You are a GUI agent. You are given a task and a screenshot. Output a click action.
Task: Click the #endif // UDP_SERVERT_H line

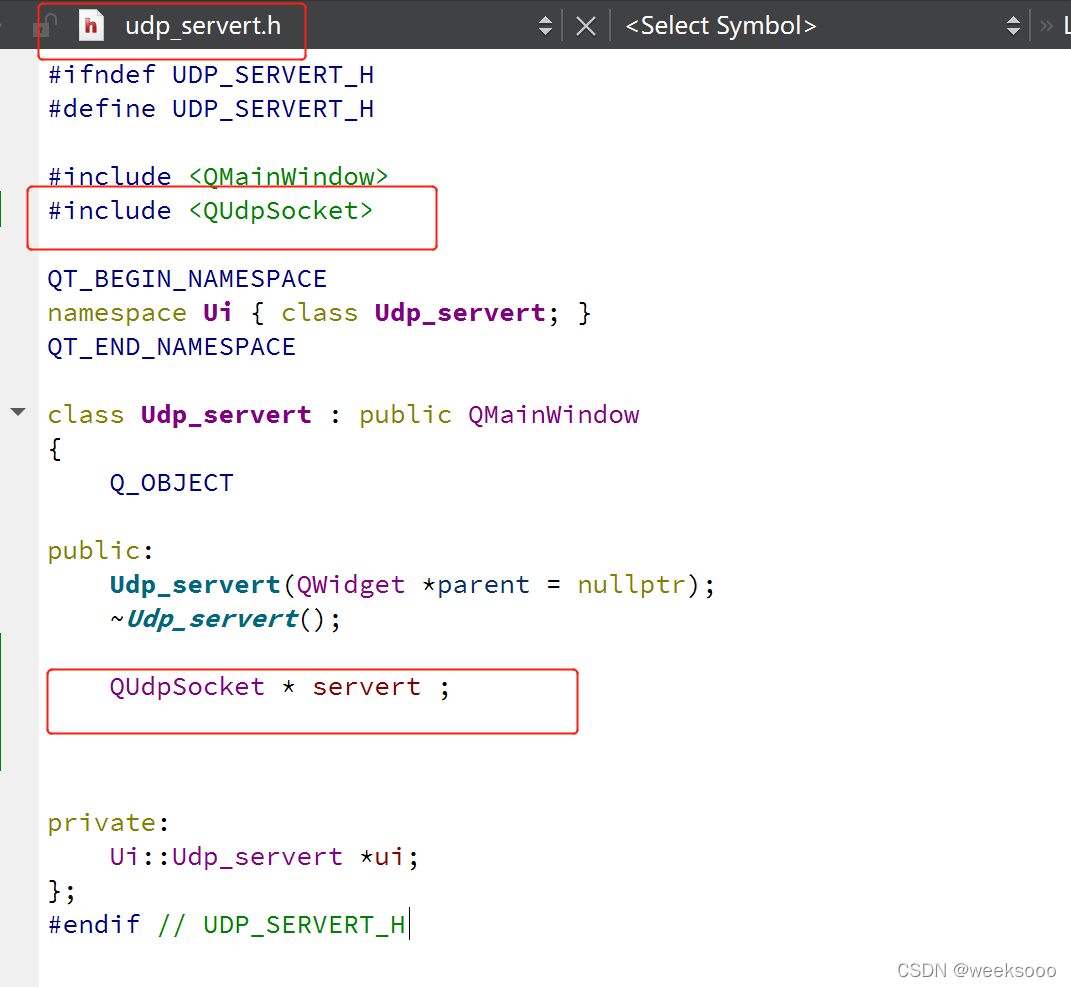click(x=227, y=924)
